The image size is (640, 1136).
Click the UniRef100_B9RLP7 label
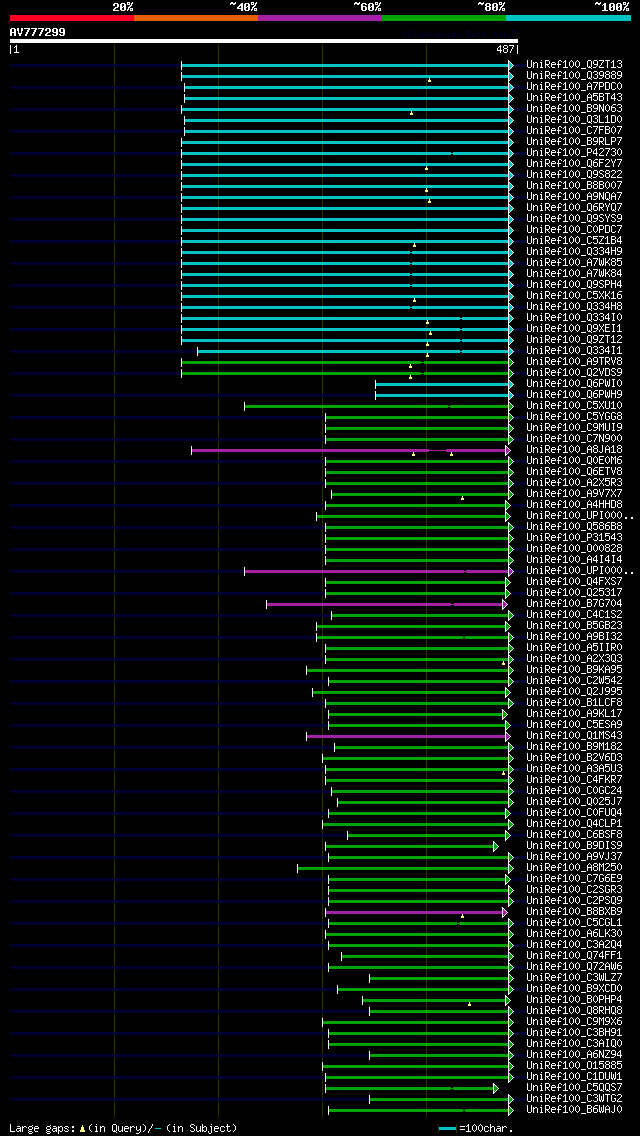pyautogui.click(x=575, y=142)
